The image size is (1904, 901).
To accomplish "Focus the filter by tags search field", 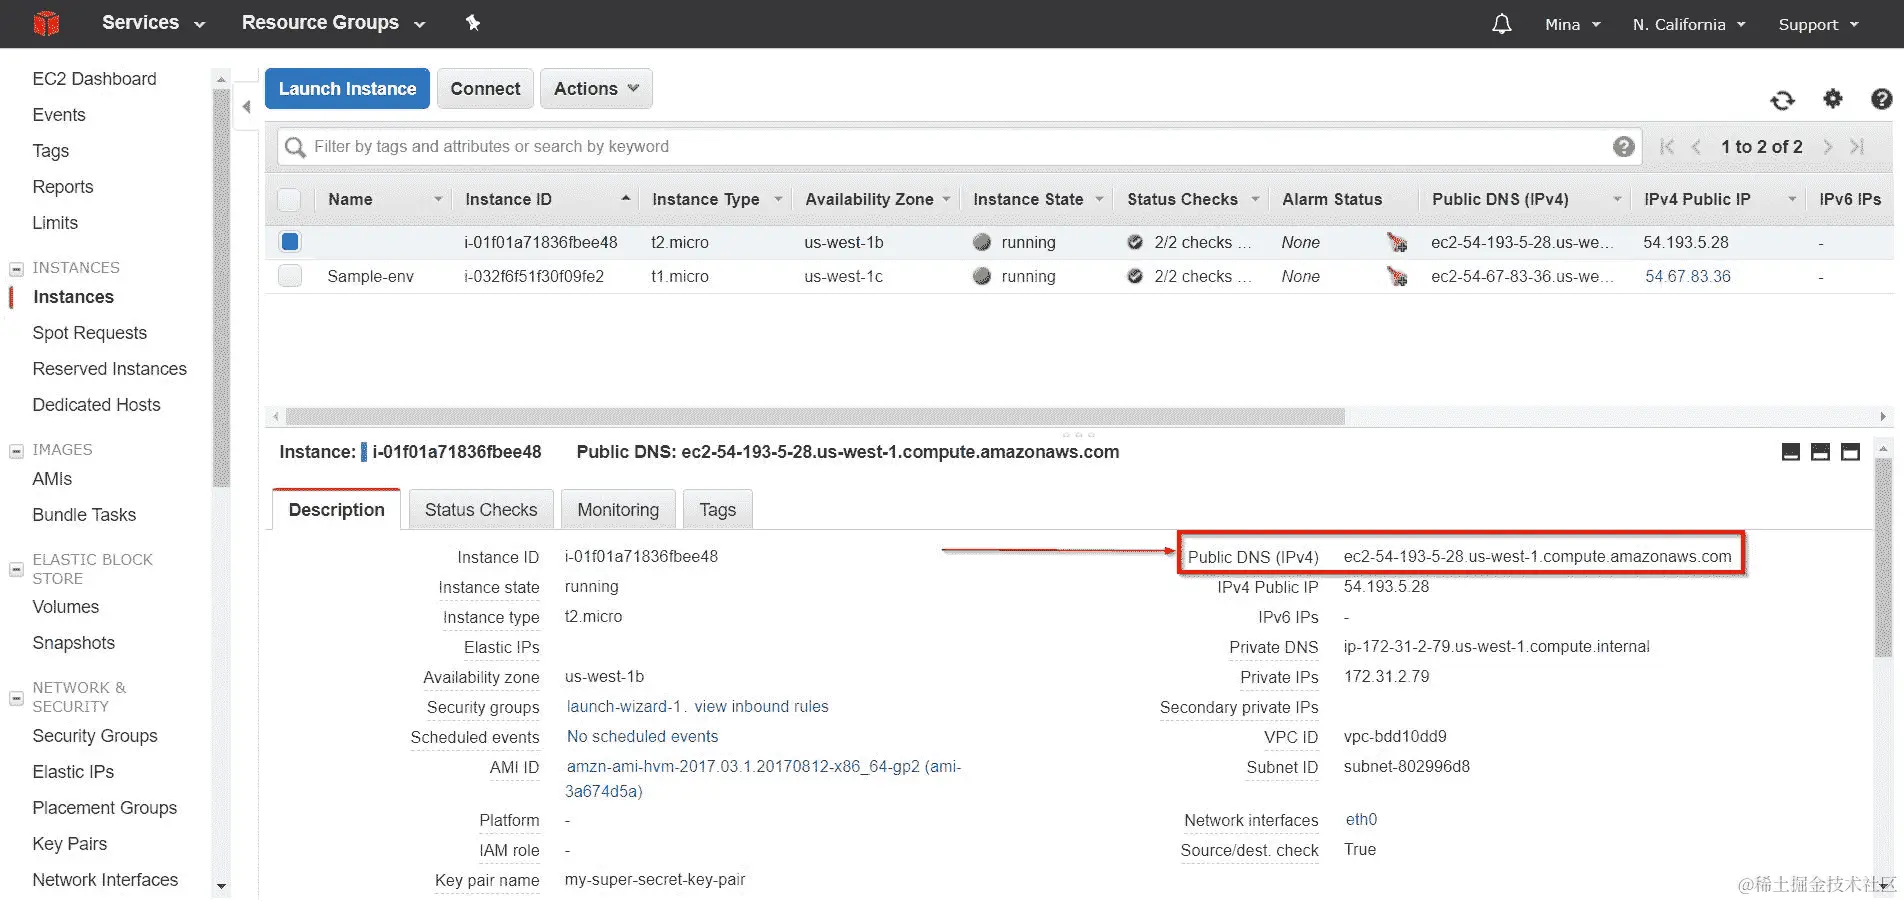I will pos(960,147).
